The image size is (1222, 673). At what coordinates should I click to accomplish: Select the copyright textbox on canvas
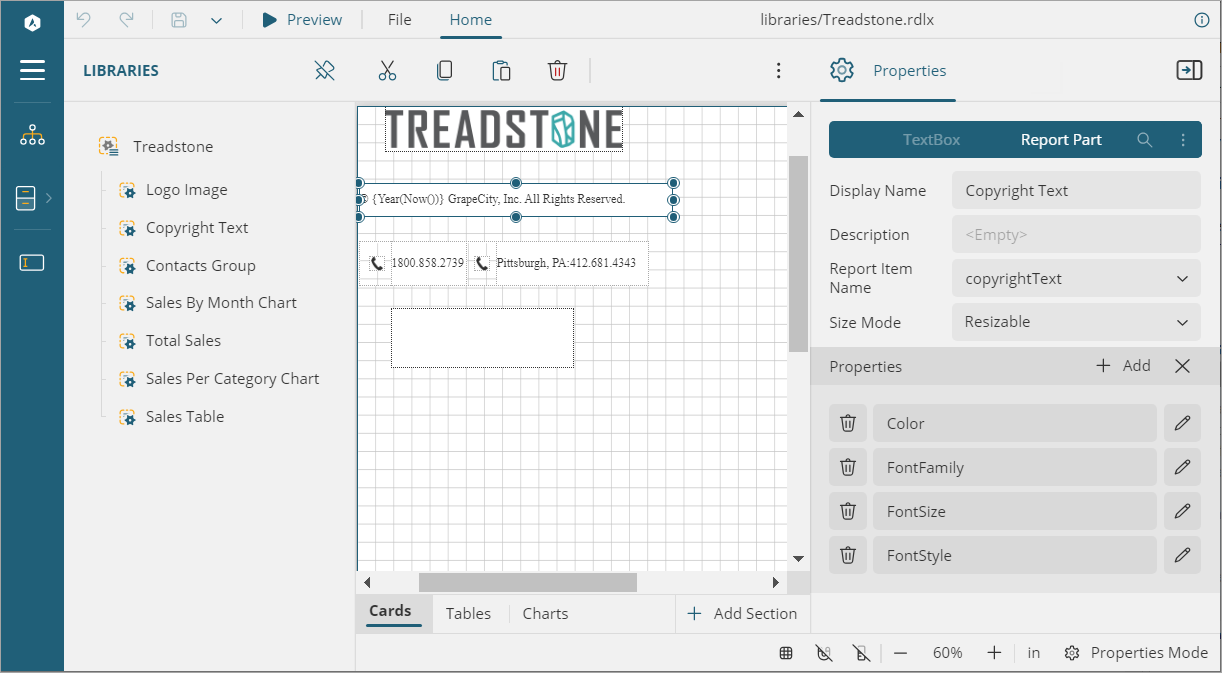pyautogui.click(x=516, y=199)
